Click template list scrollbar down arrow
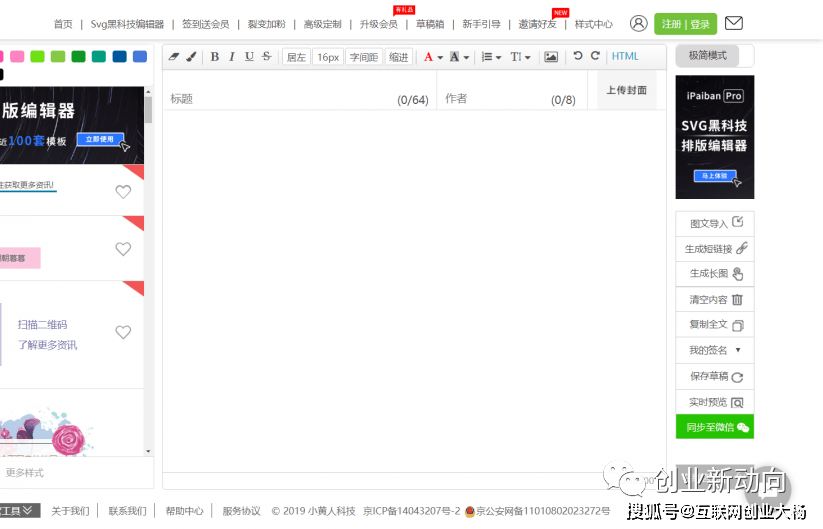Viewport: 823px width, 529px height. (x=148, y=451)
